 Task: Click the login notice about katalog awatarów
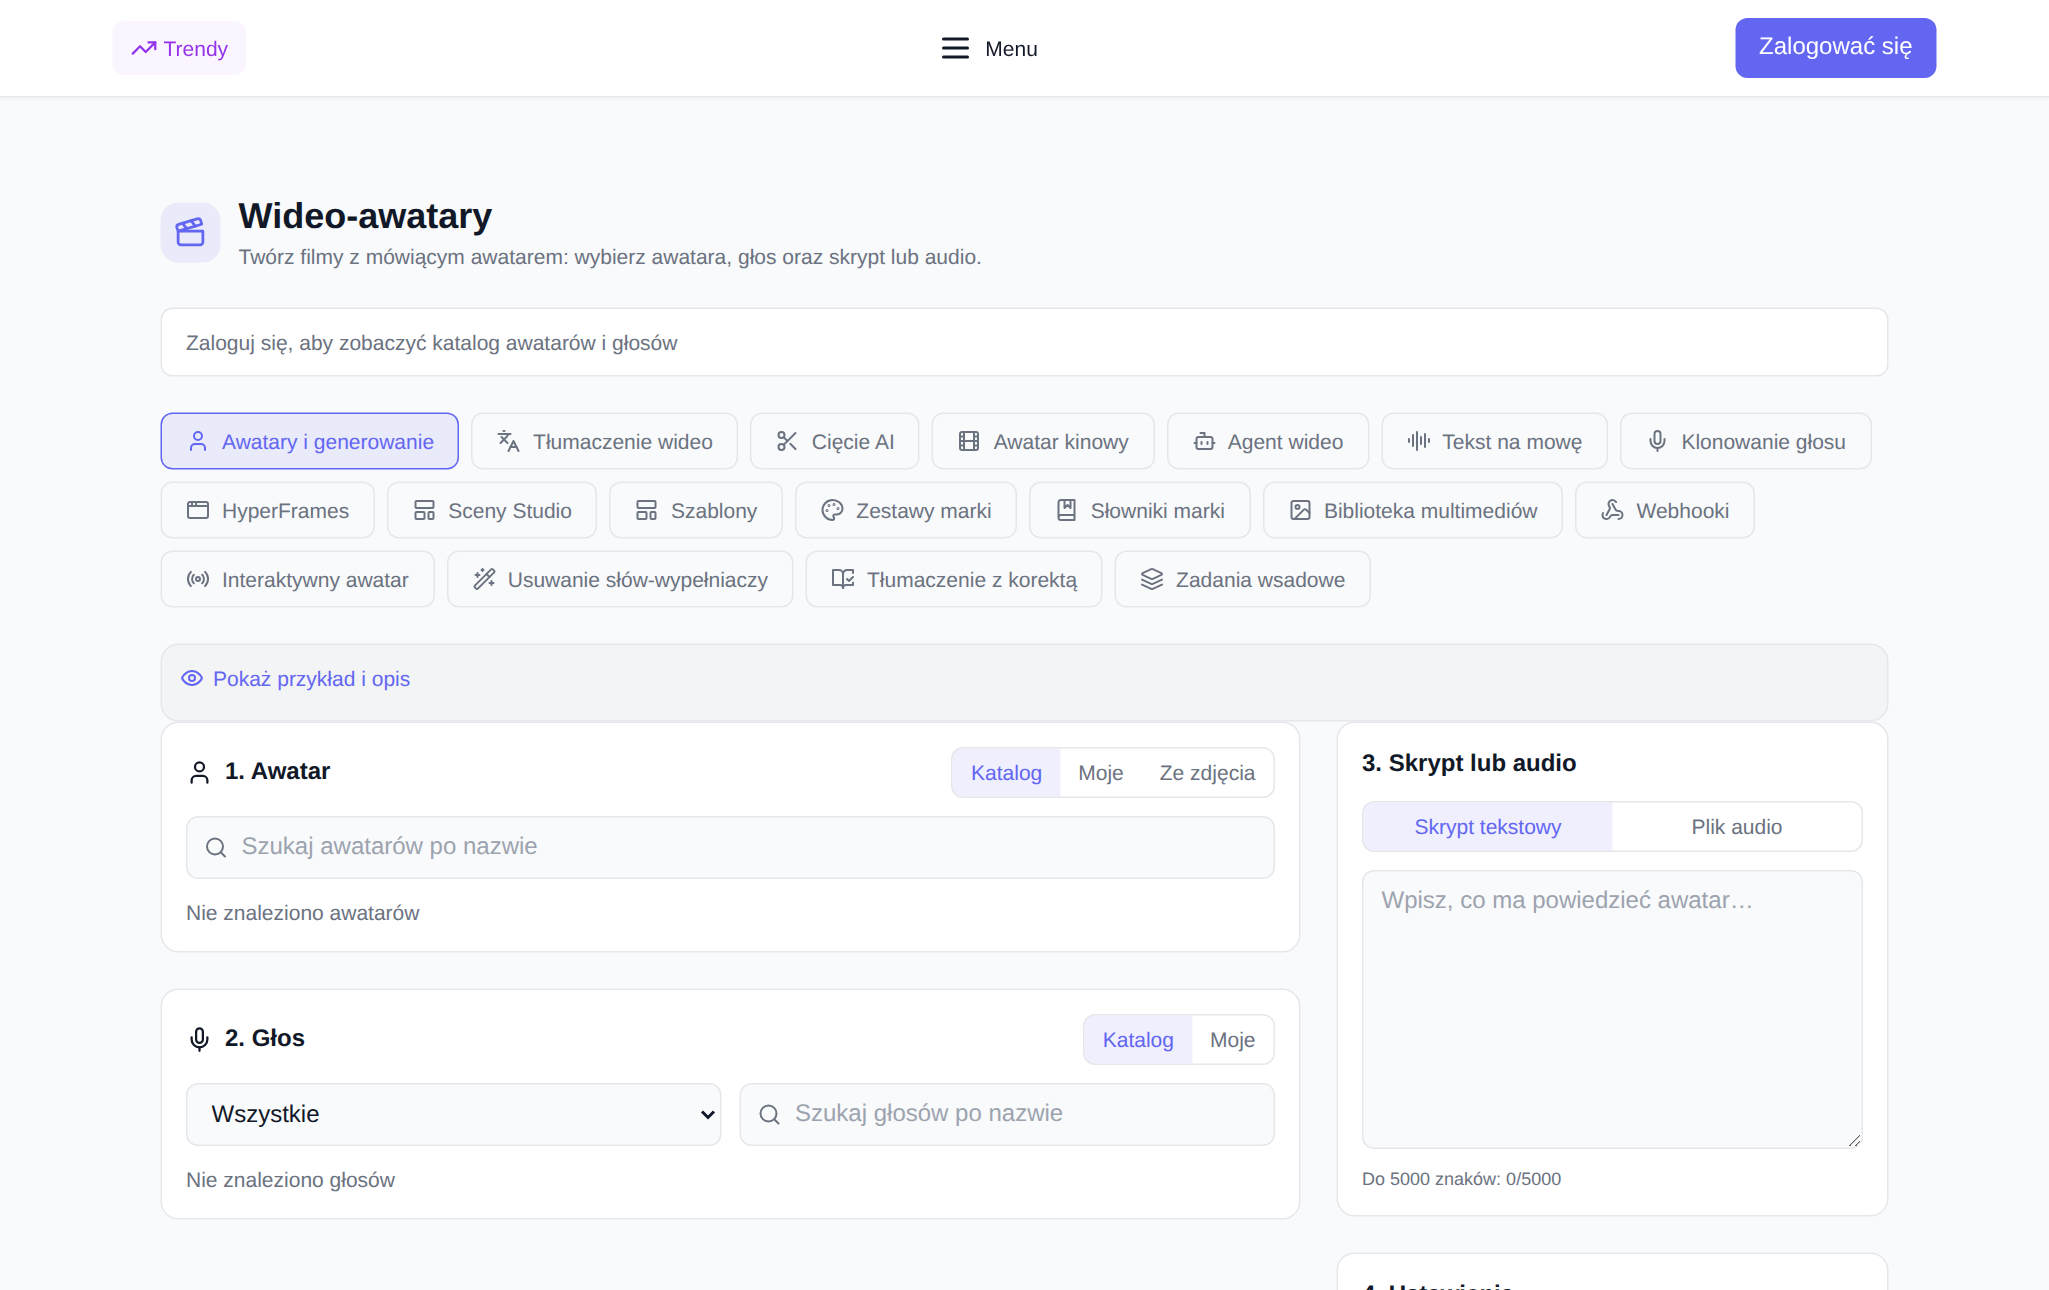tap(1024, 342)
